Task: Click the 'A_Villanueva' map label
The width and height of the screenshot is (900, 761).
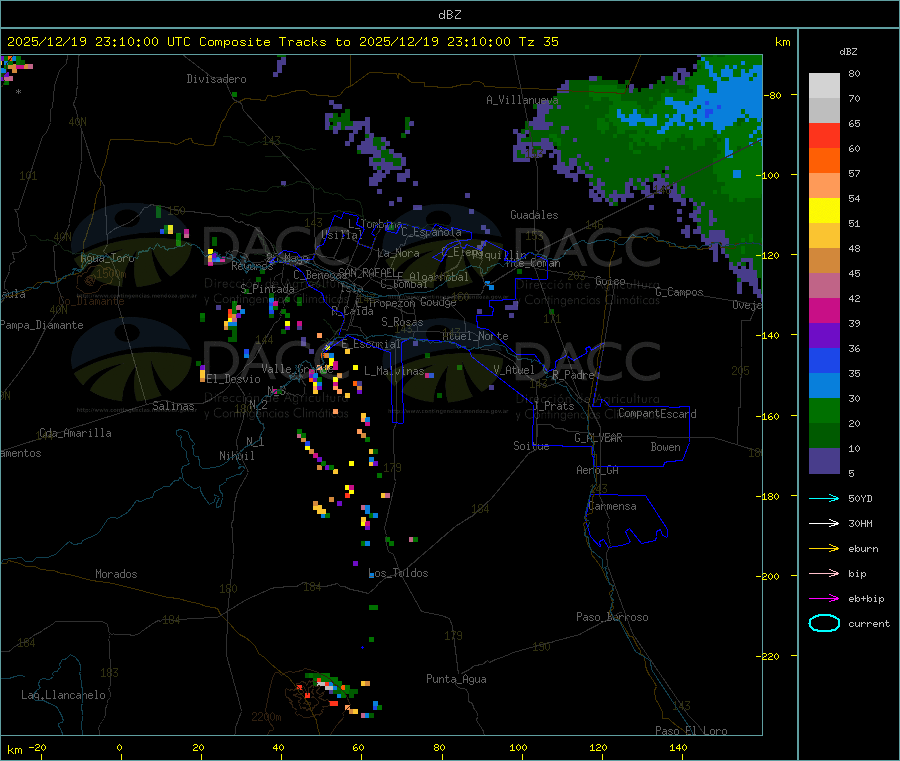Action: (522, 100)
